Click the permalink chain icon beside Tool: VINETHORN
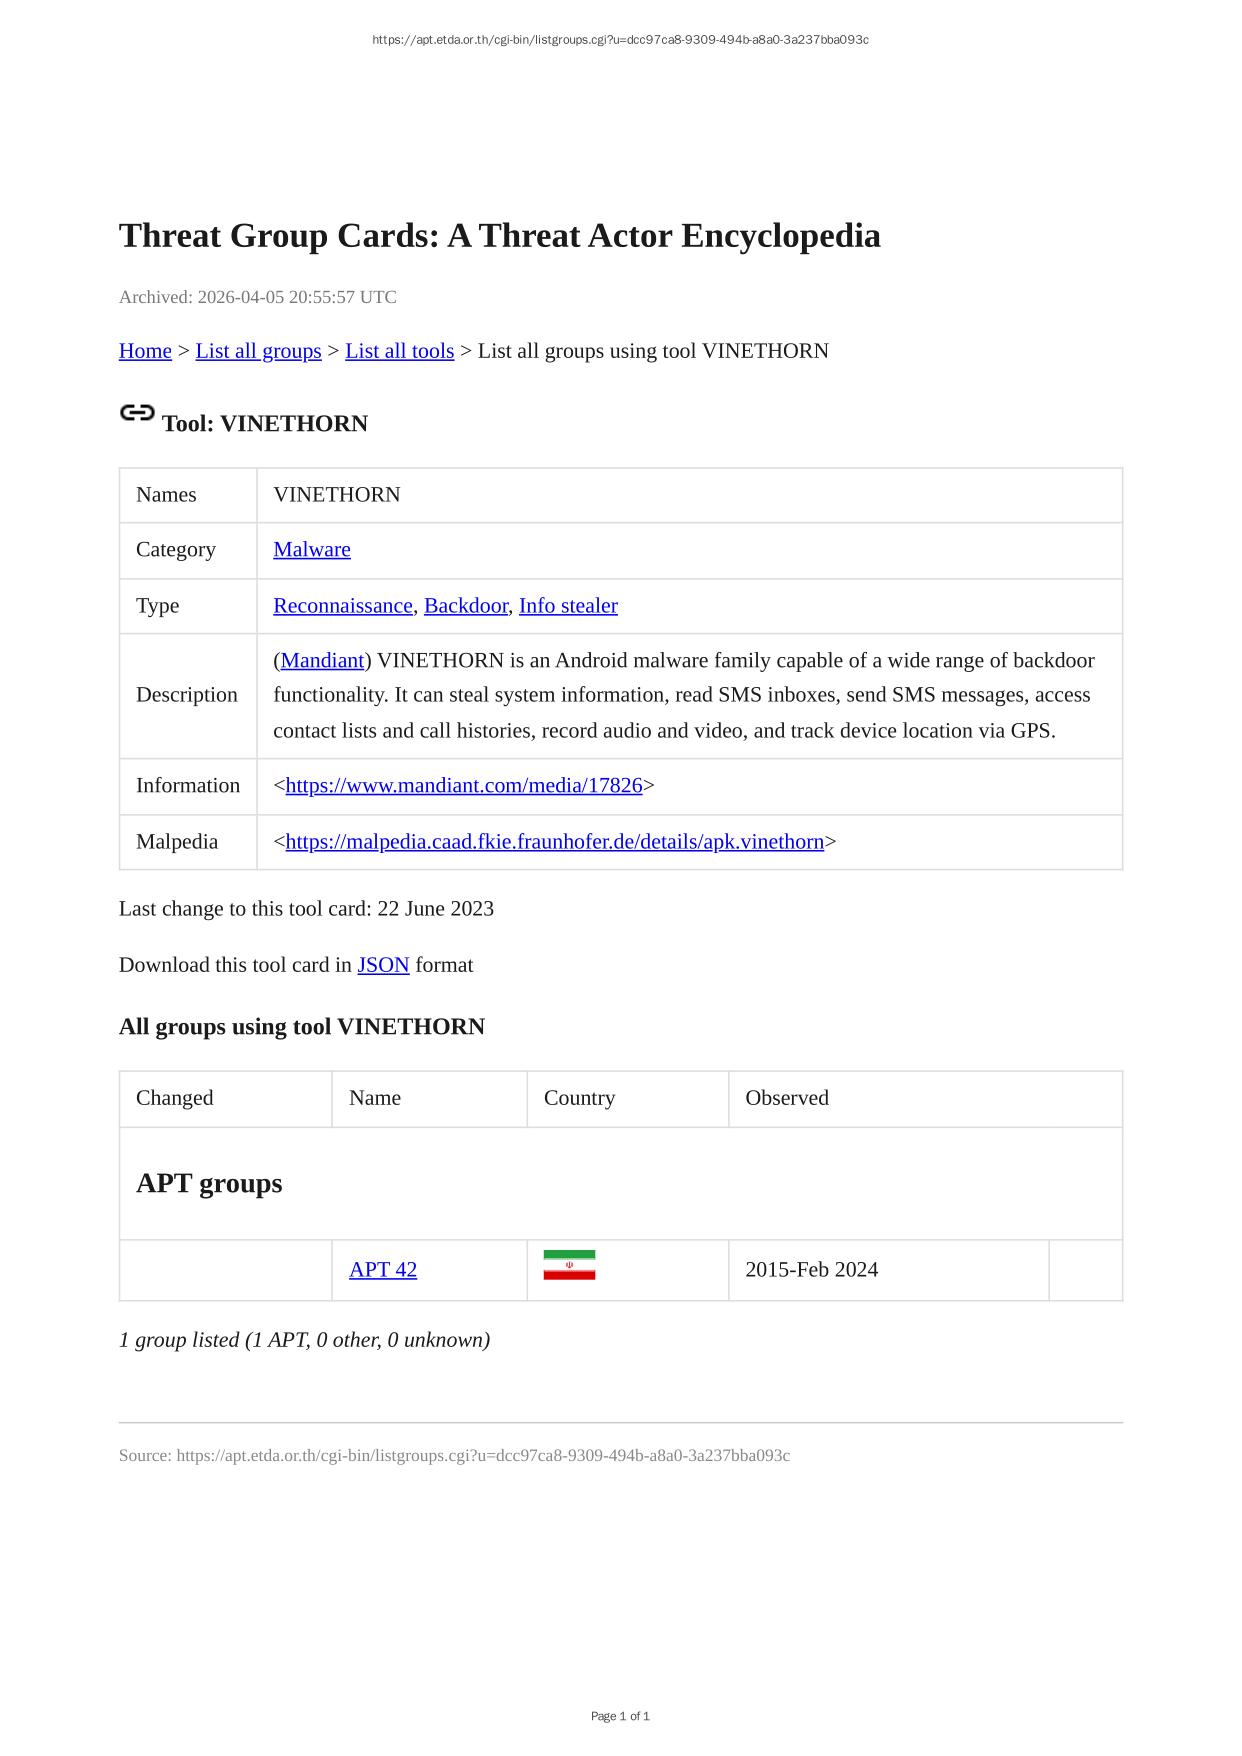The width and height of the screenshot is (1242, 1756). pos(137,412)
